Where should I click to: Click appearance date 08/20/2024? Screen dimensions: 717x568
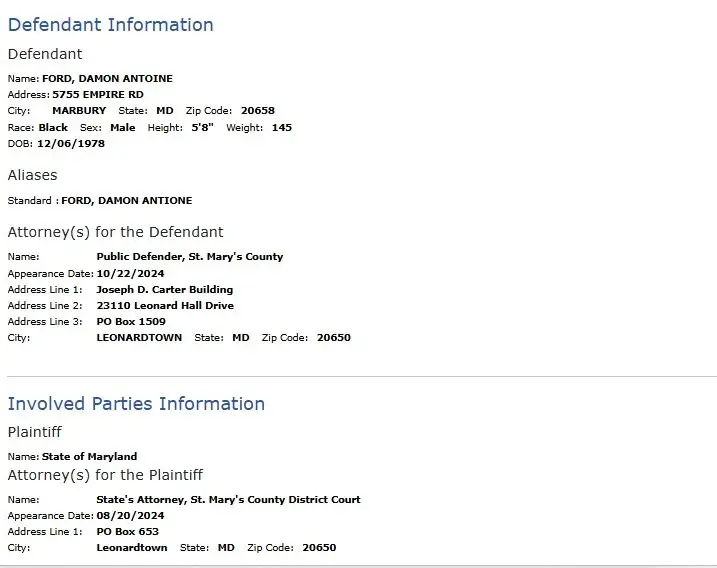click(130, 515)
